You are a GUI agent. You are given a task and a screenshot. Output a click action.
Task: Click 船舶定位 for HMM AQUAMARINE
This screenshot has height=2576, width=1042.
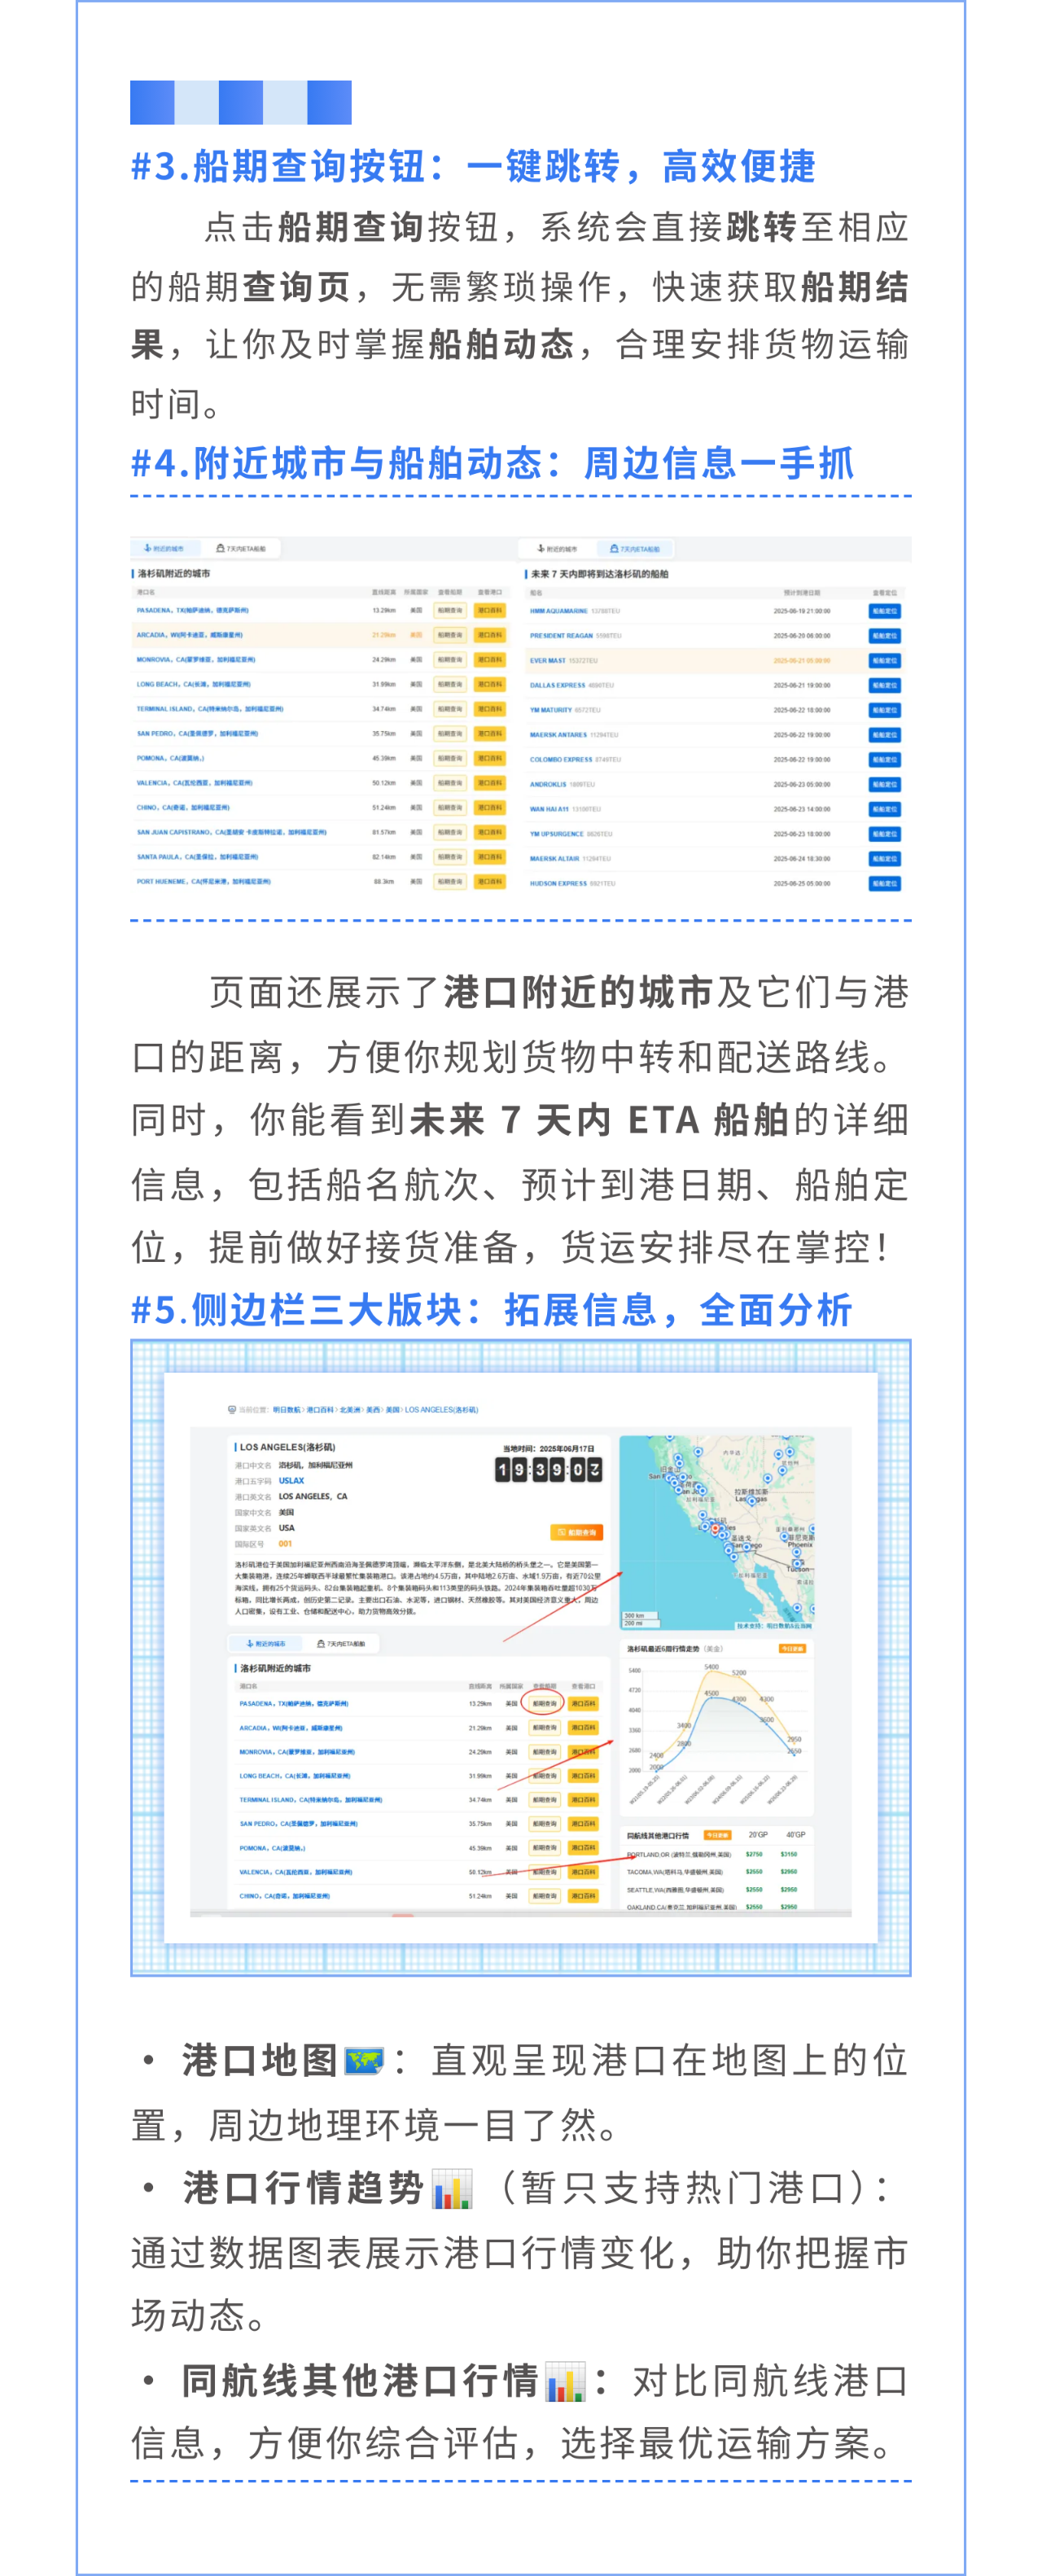[x=885, y=610]
